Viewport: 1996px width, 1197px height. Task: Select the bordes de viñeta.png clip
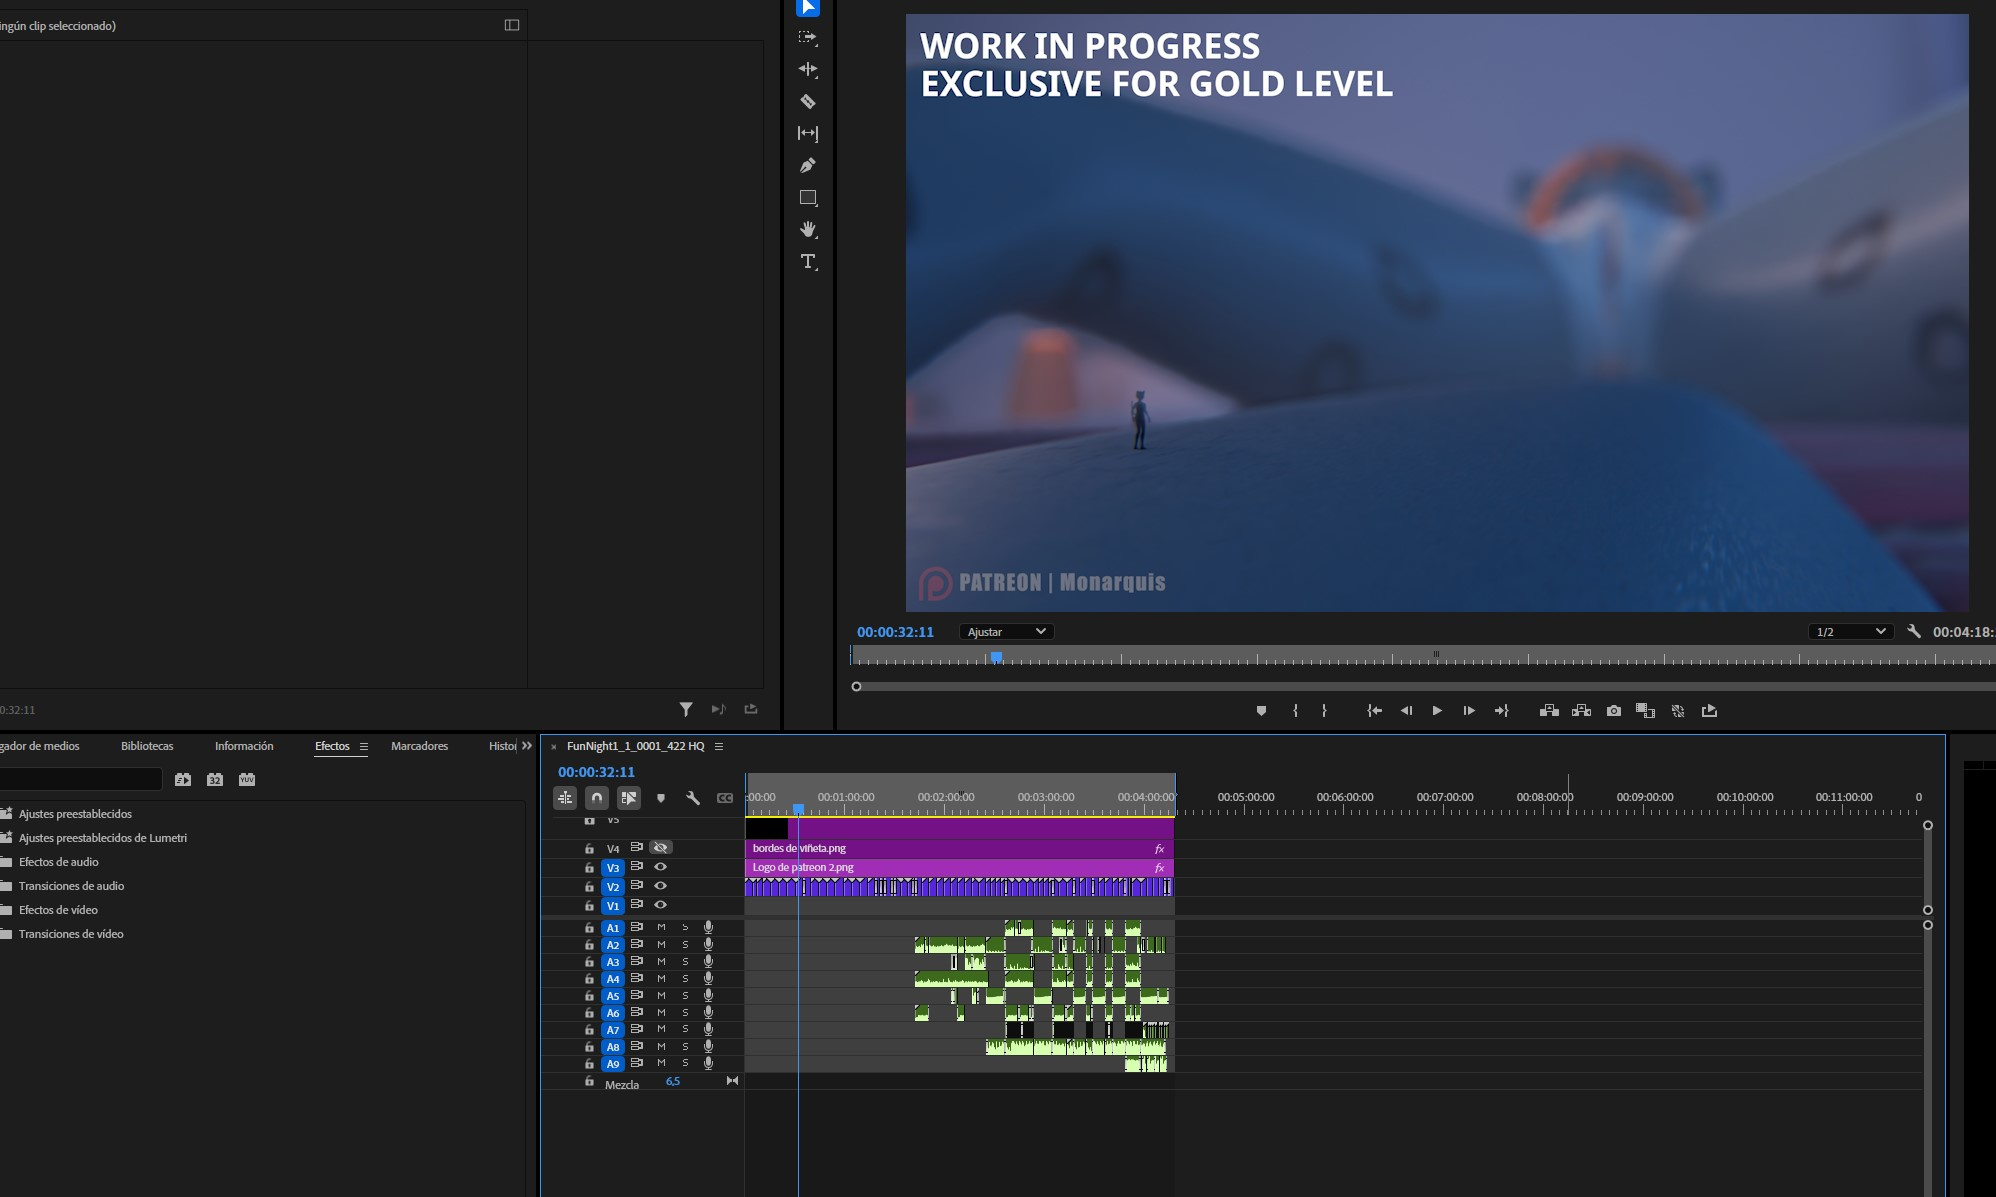click(959, 849)
